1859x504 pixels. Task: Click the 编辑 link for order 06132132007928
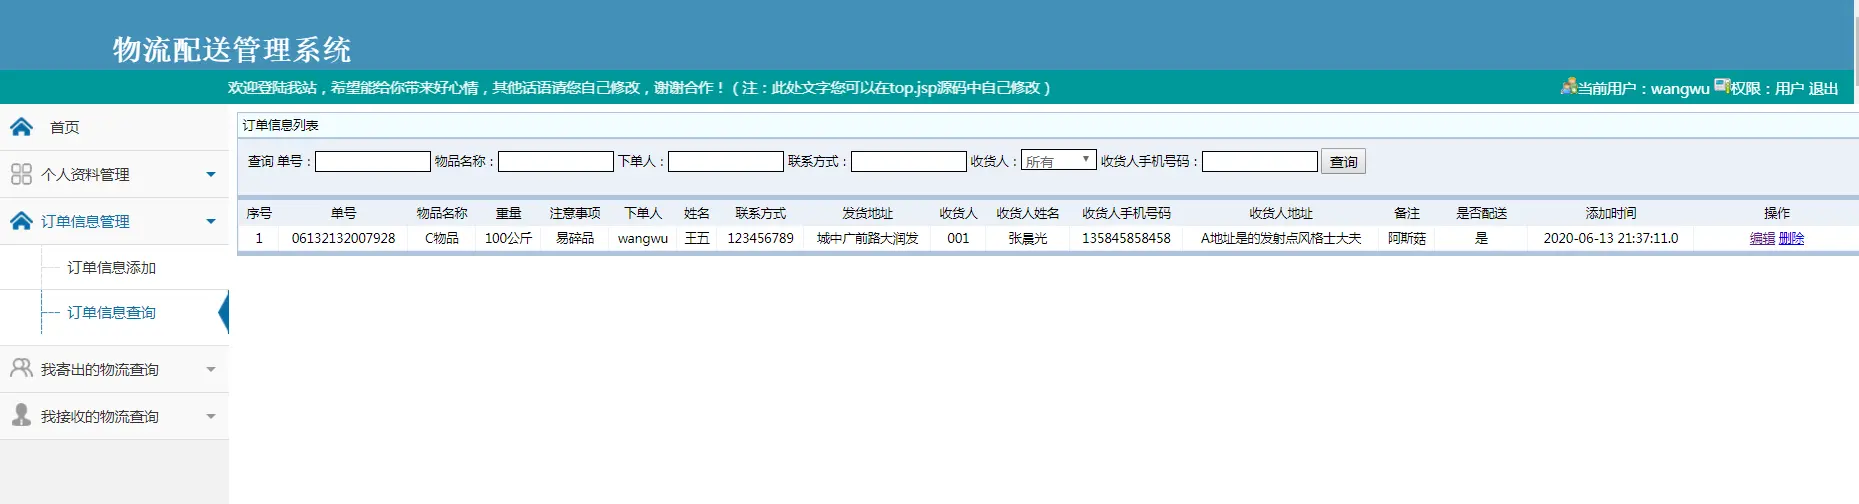(1762, 238)
